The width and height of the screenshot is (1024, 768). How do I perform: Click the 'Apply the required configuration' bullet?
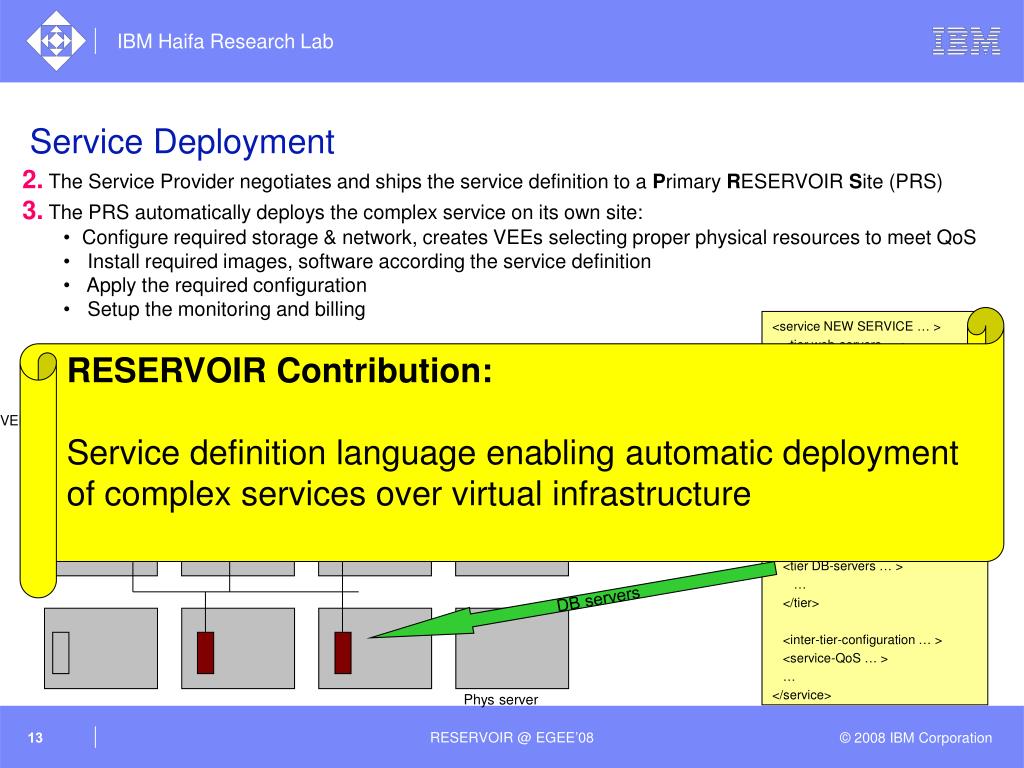coord(226,285)
